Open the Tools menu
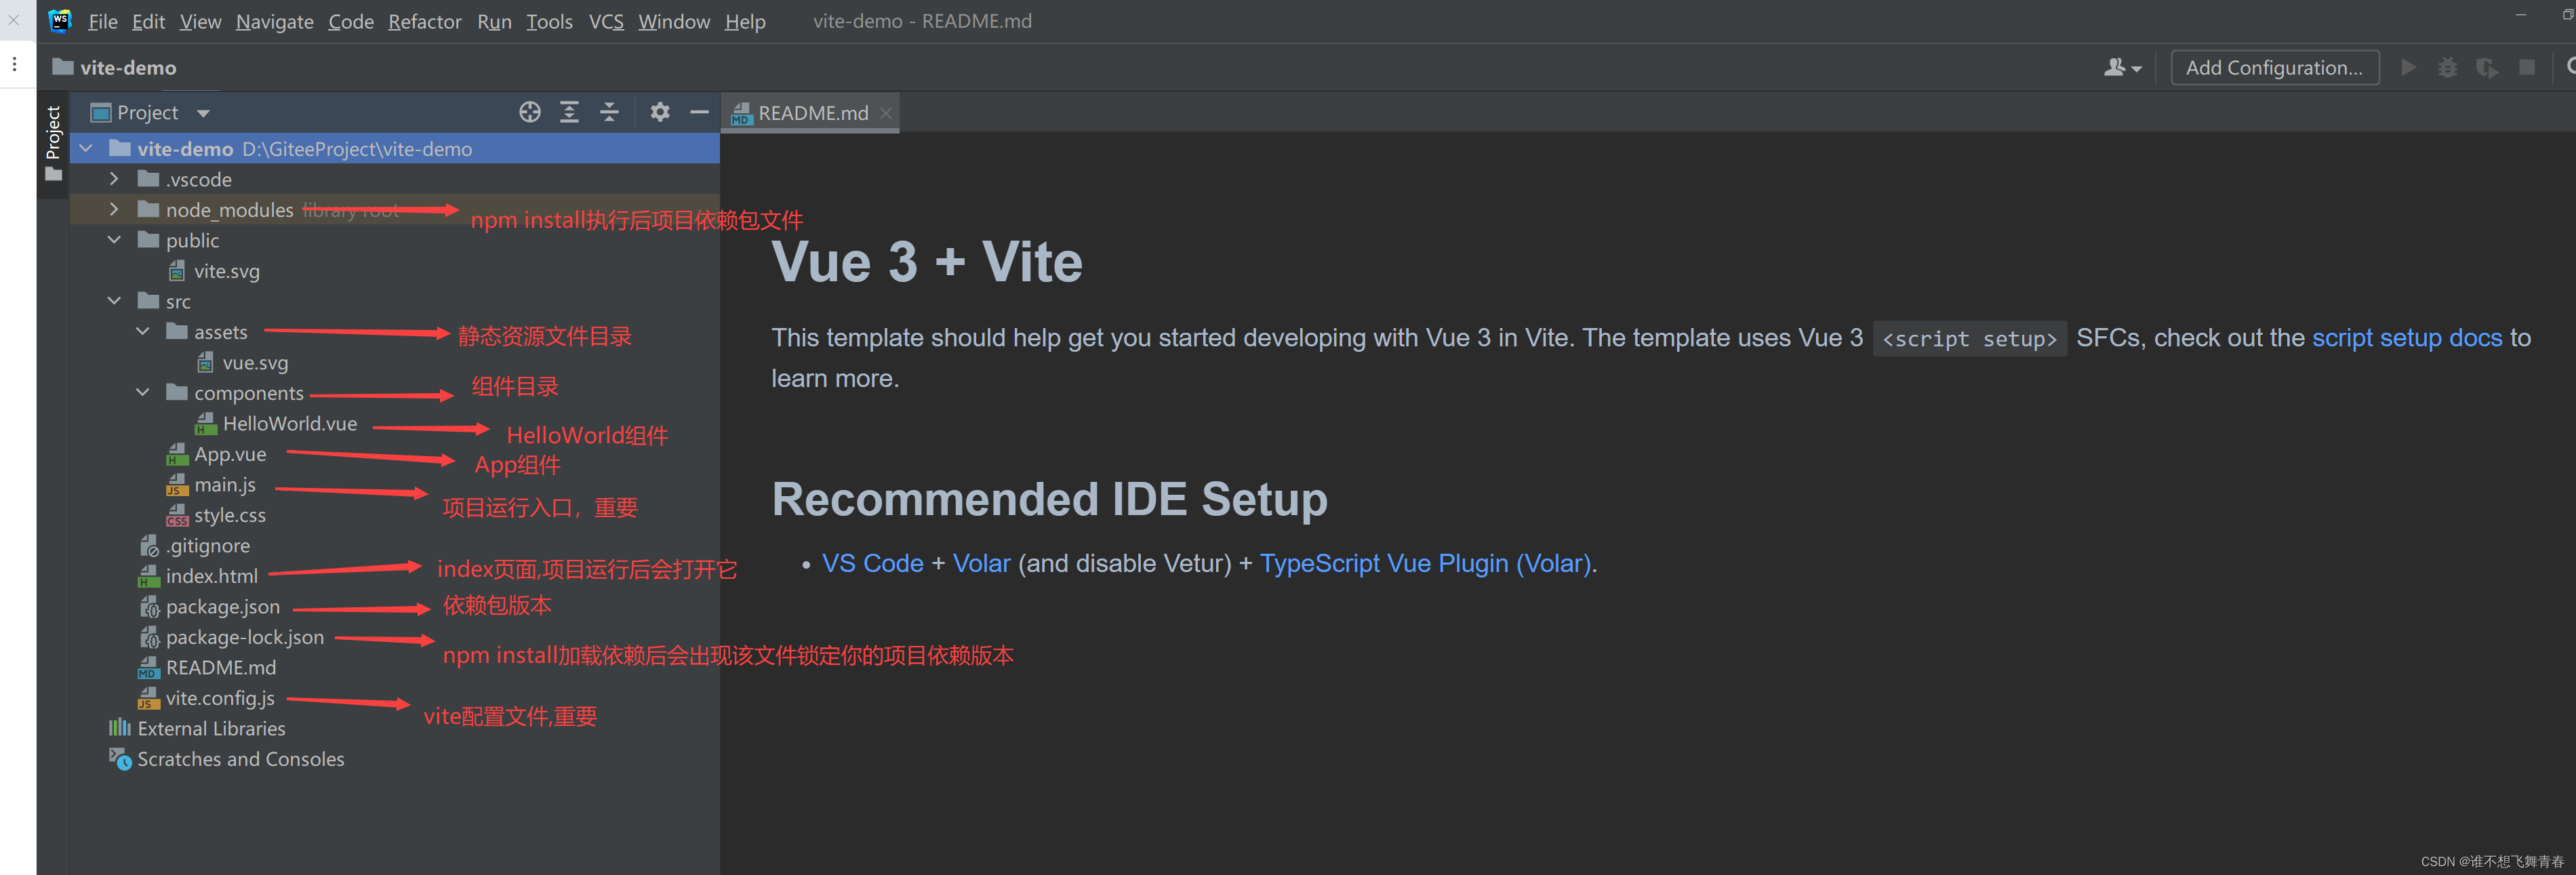Viewport: 2576px width, 875px height. pyautogui.click(x=549, y=21)
